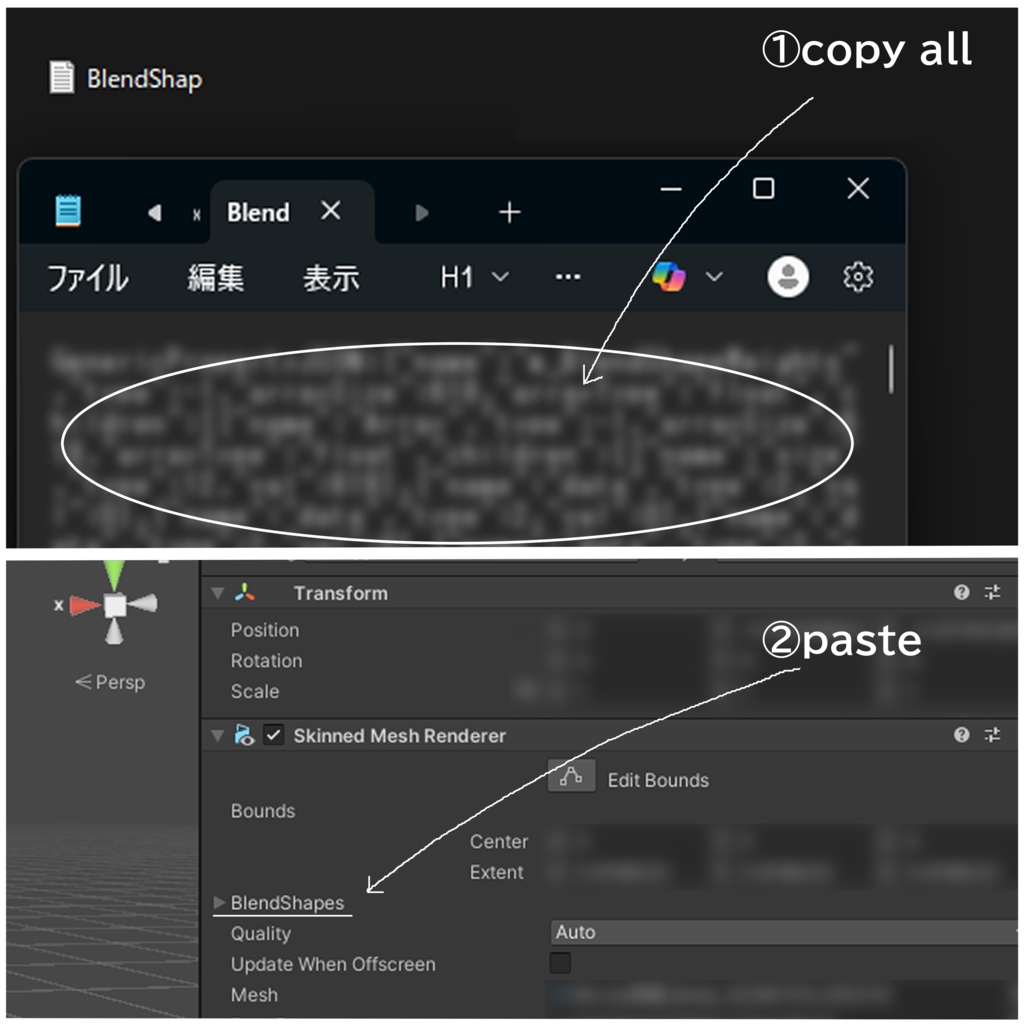1024x1024 pixels.
Task: Add a new Notepad tab
Action: 509,212
